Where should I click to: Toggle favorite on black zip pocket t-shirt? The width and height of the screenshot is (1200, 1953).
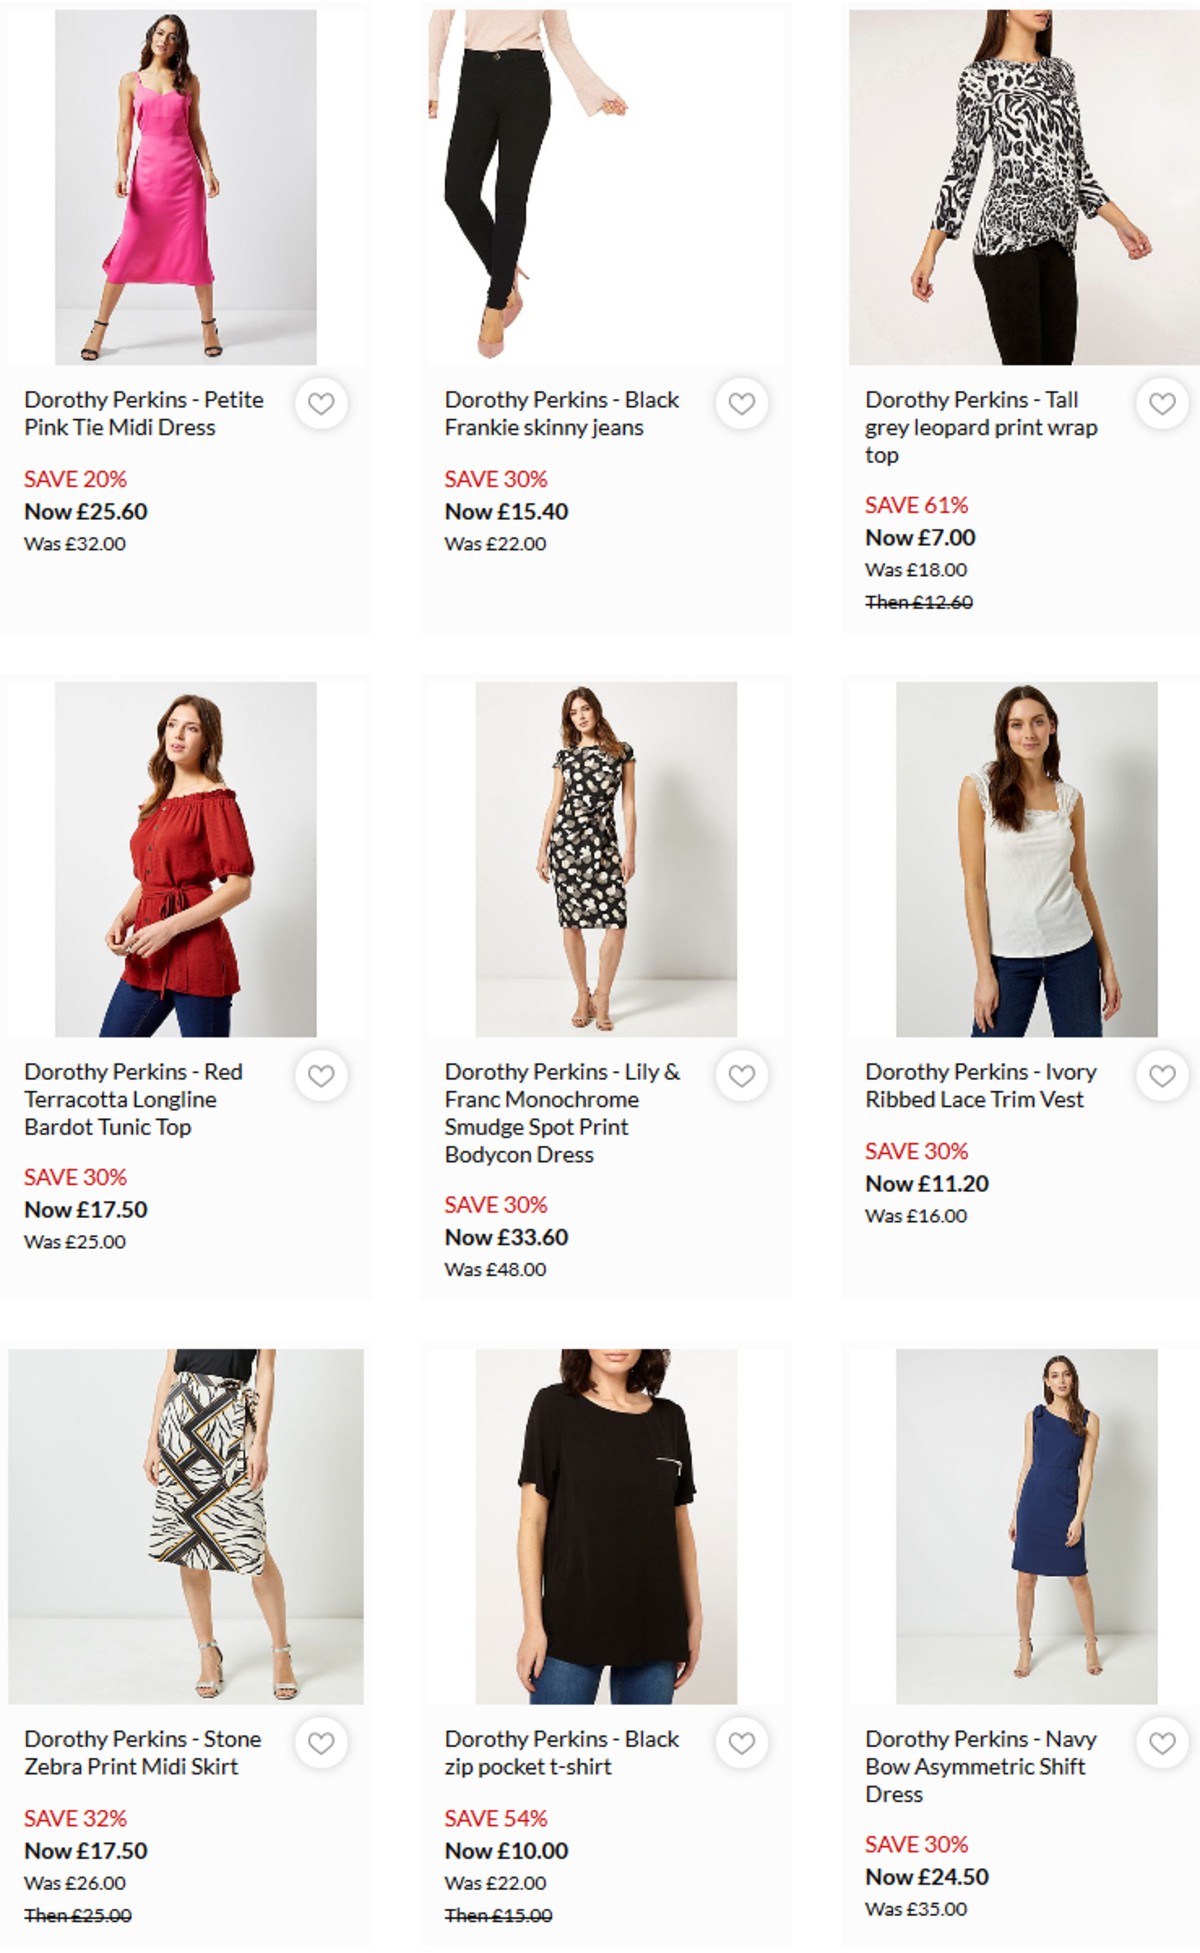point(741,1740)
